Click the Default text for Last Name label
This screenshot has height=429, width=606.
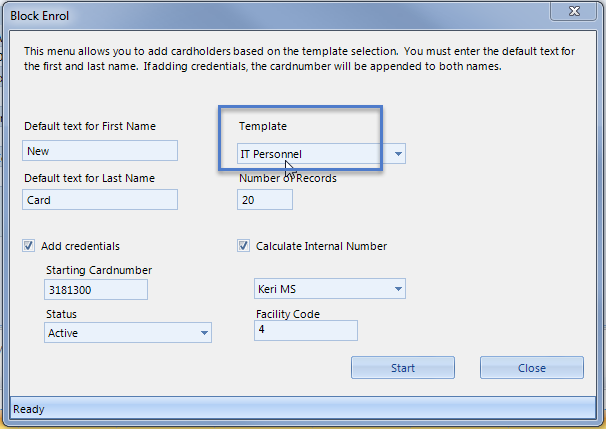pos(89,178)
